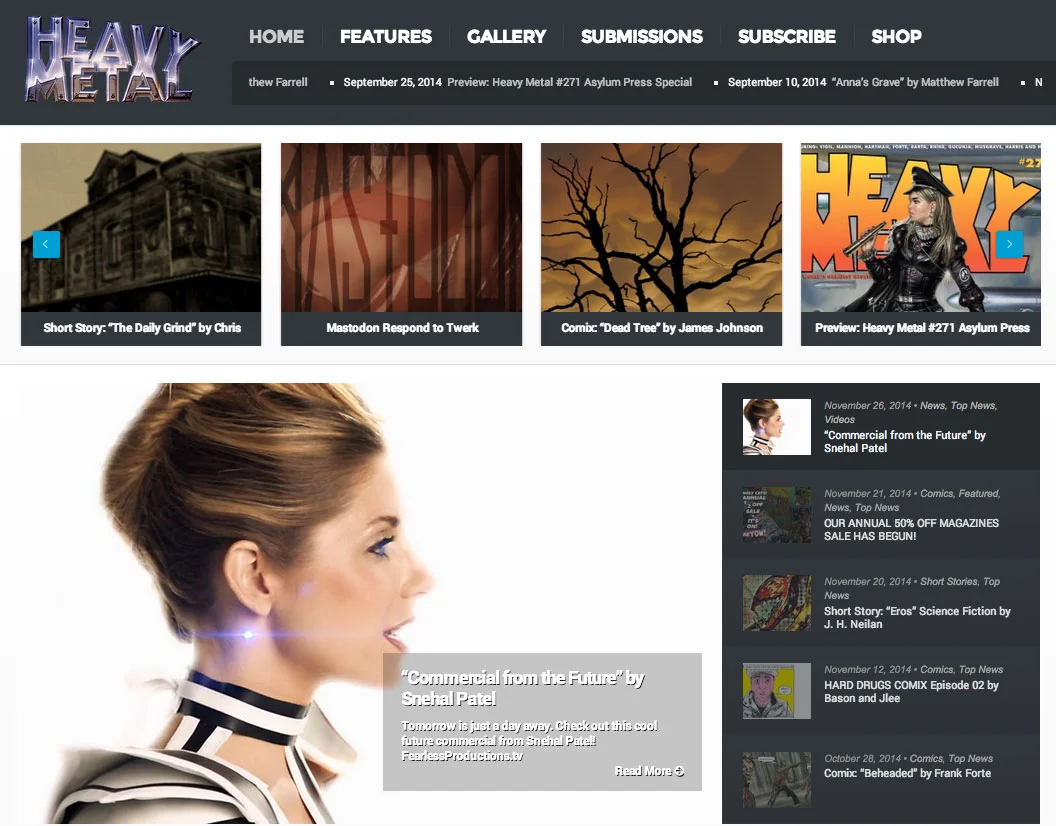Open Comix: "Beheaded" by Frank Forte link
Screen dimensions: 1056x826
point(907,773)
